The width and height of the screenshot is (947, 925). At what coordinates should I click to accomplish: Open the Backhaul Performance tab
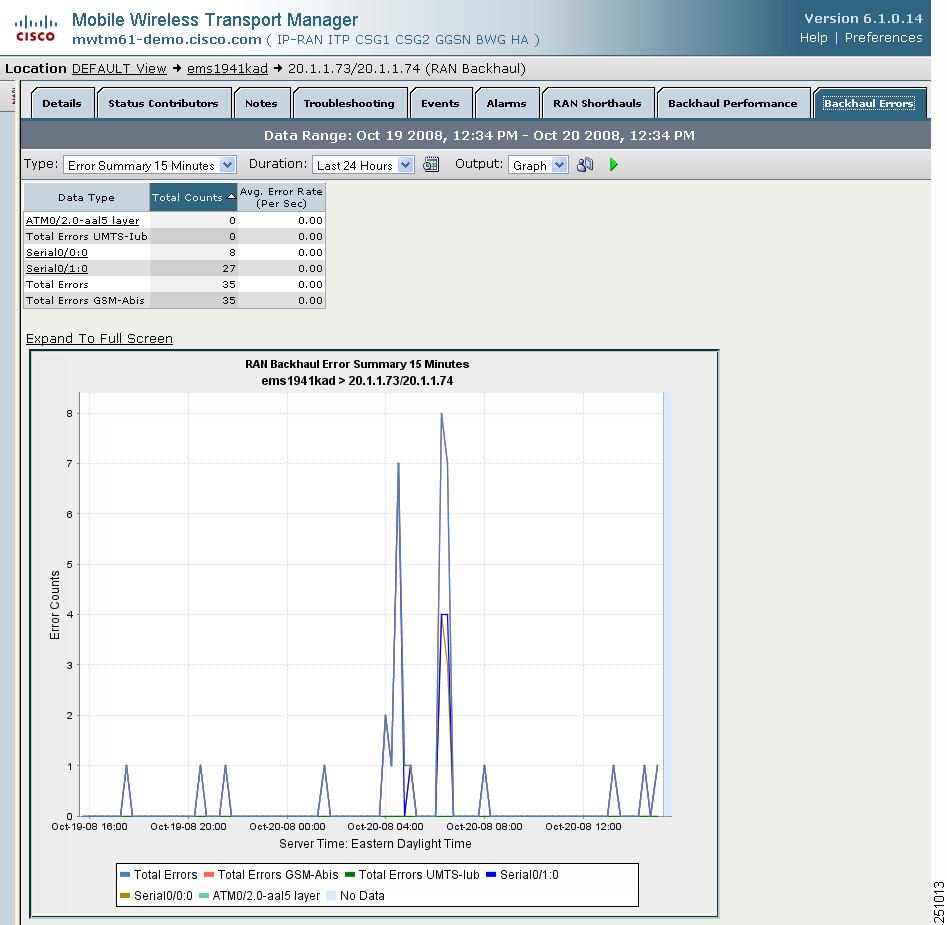[x=733, y=103]
